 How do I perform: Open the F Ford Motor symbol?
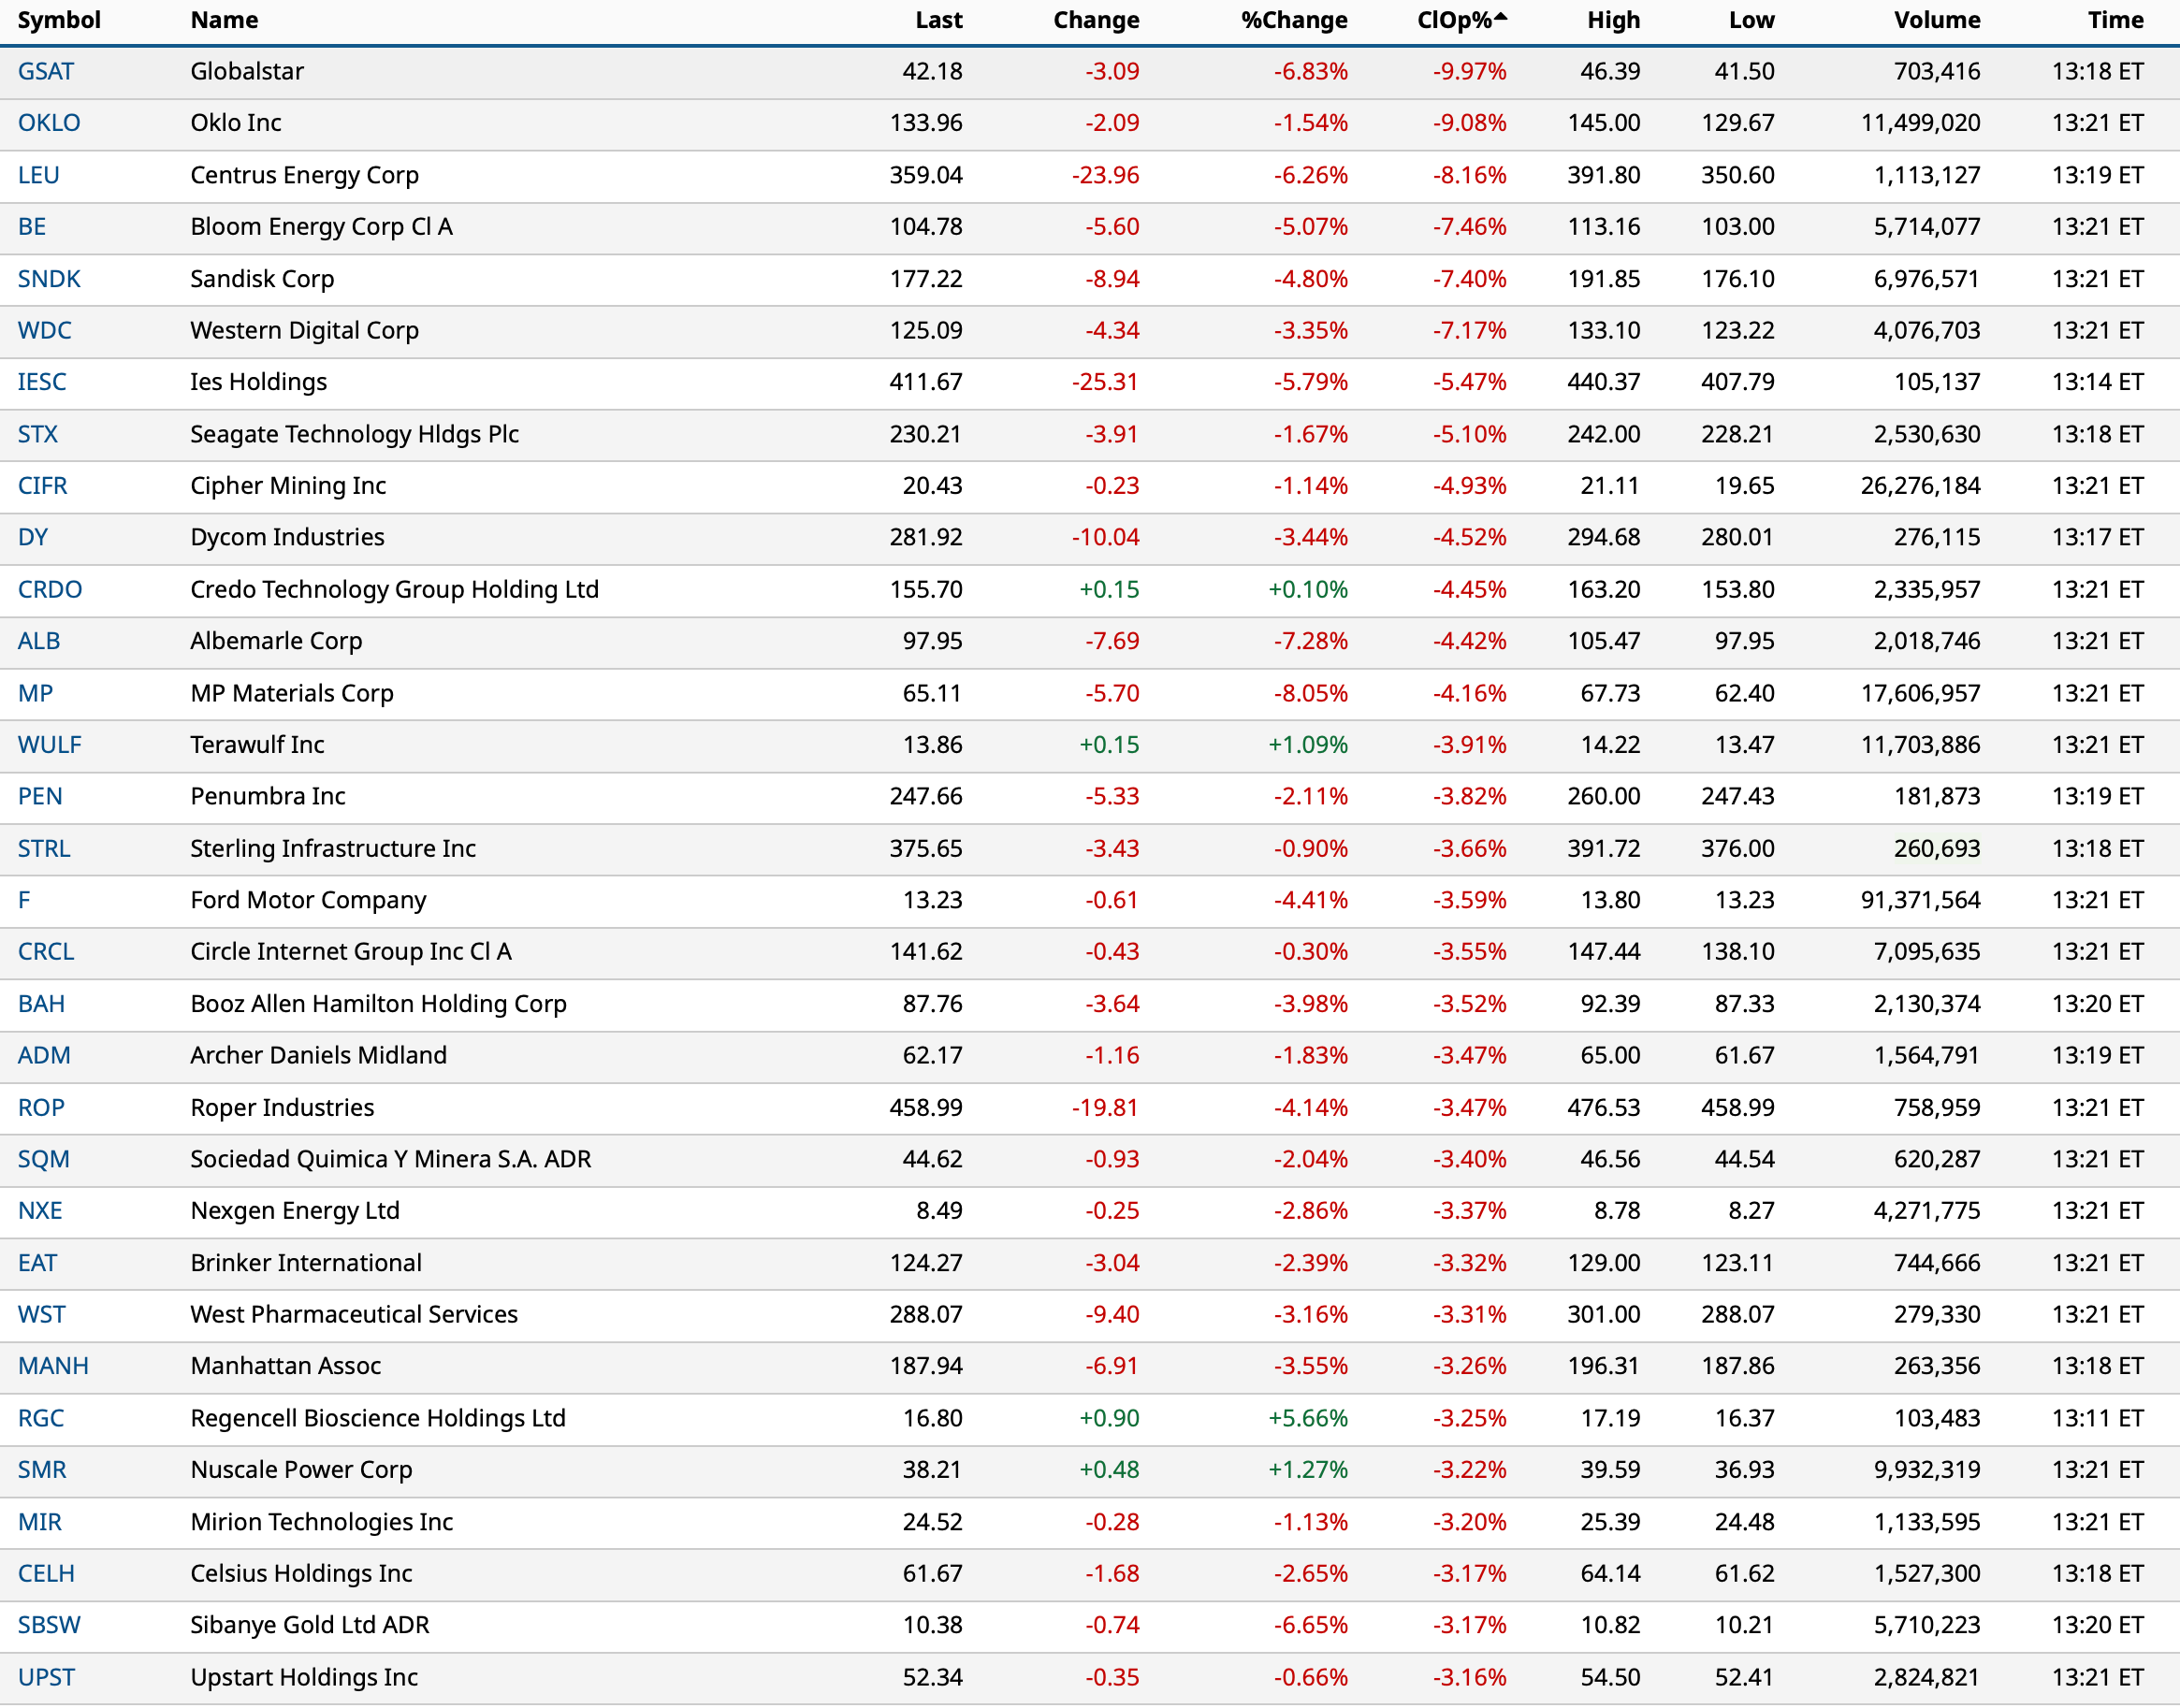(x=24, y=900)
